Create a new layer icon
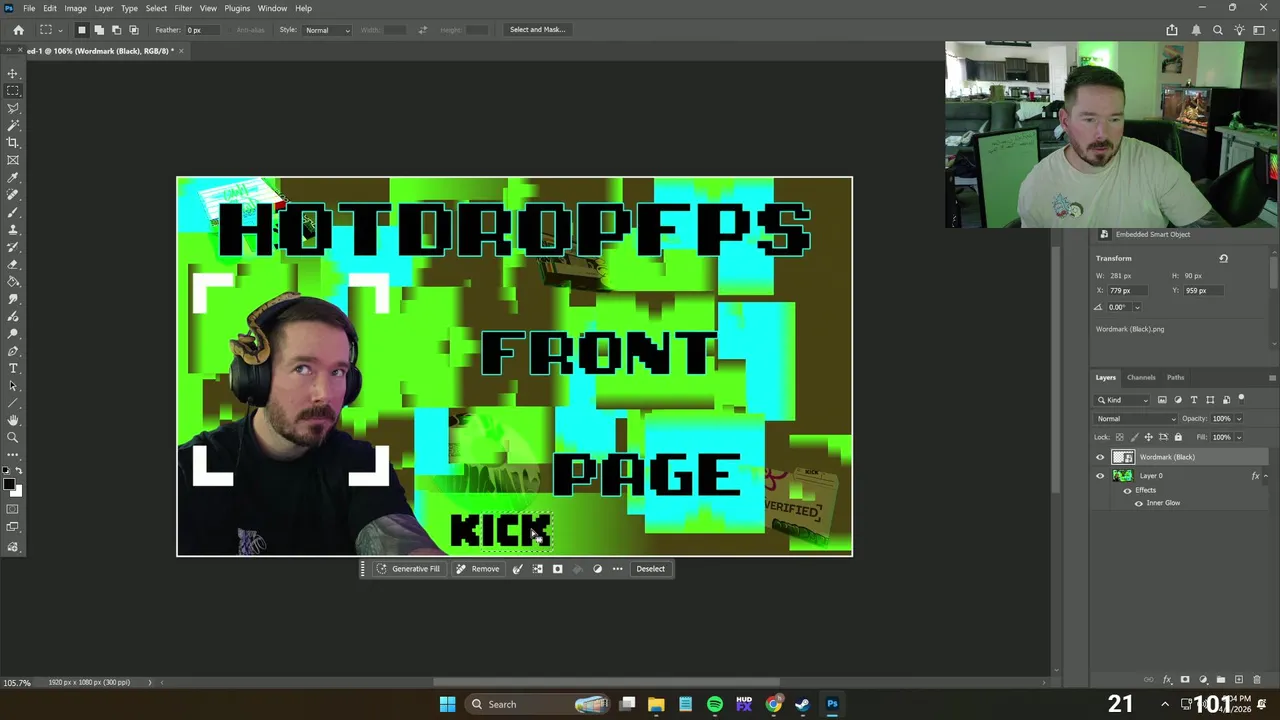1280x720 pixels. (x=1239, y=680)
